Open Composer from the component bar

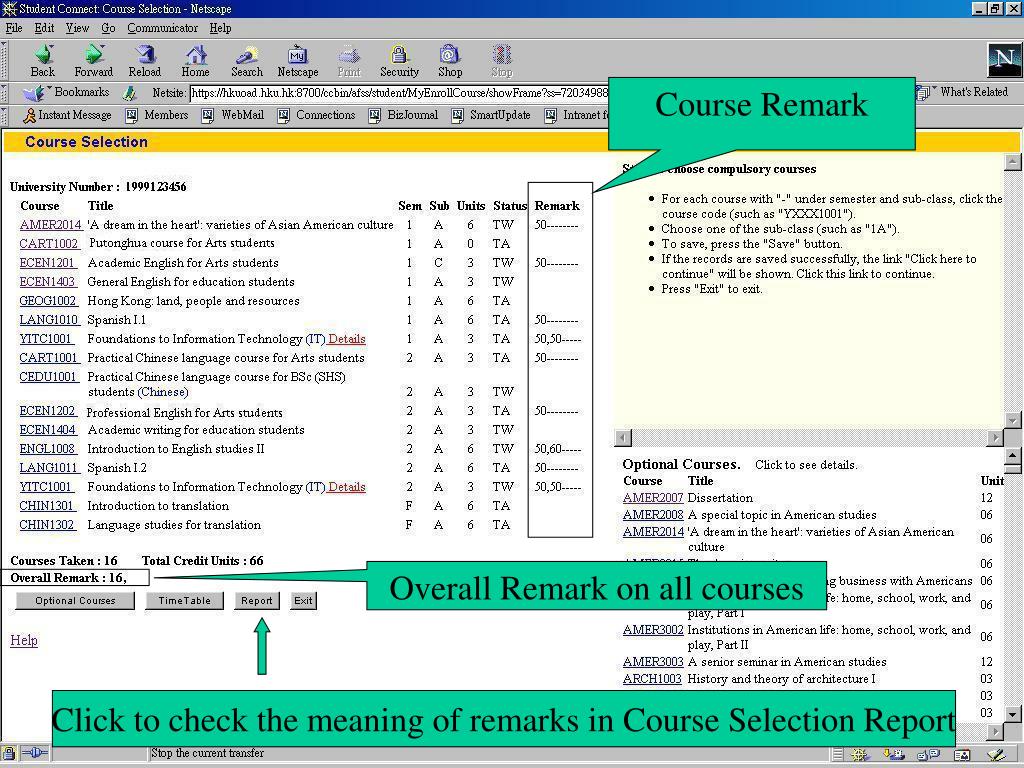pyautogui.click(x=997, y=755)
